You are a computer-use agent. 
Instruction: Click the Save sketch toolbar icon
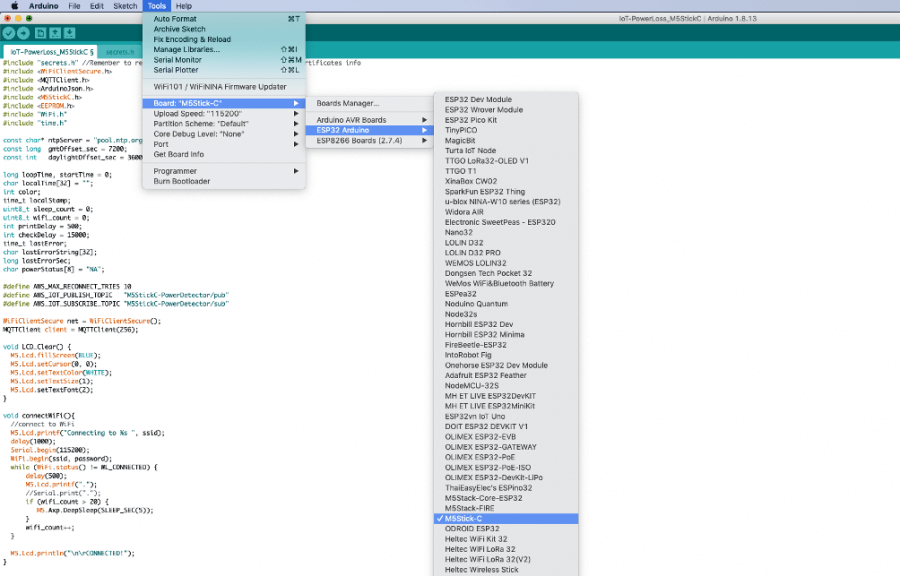tap(69, 33)
